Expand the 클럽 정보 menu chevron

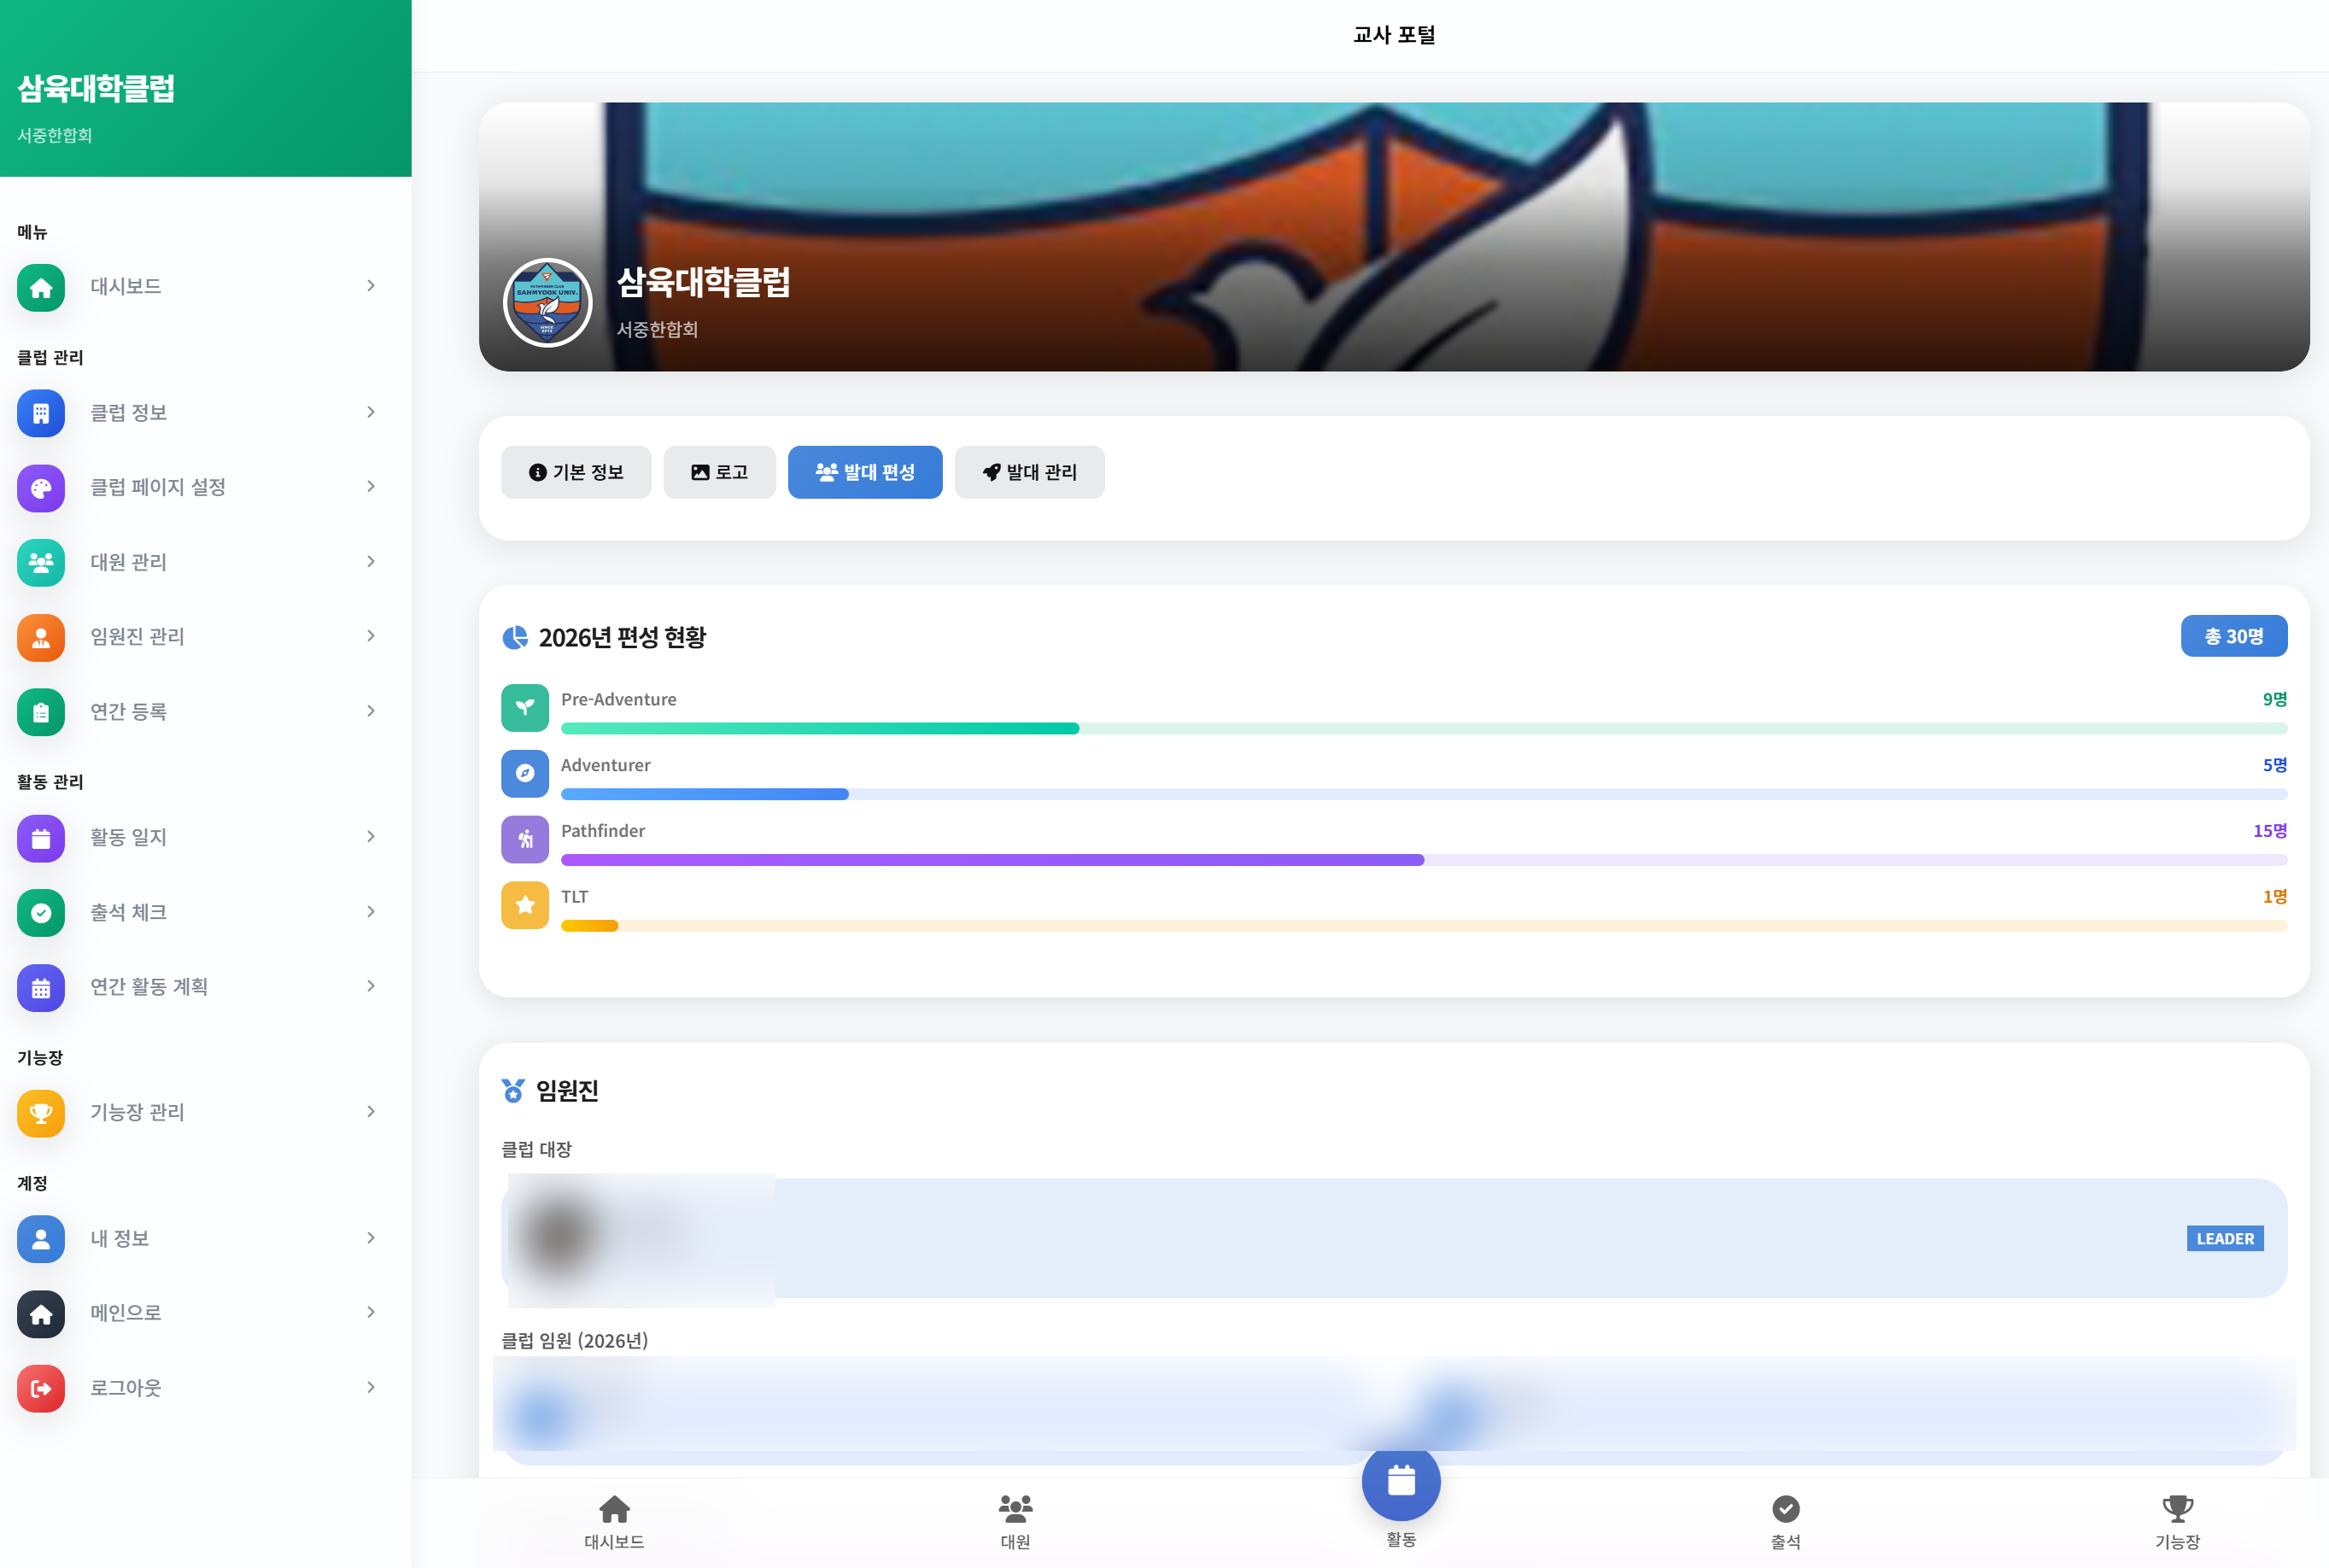[x=371, y=412]
